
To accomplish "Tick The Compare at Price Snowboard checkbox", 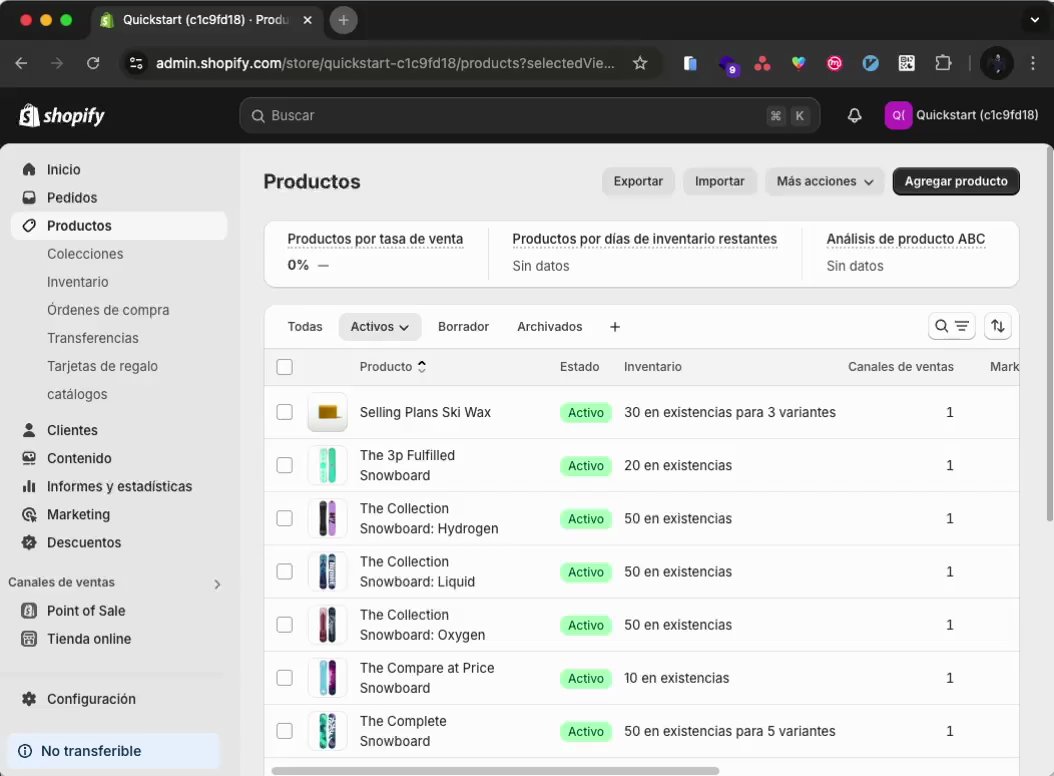I will 284,678.
